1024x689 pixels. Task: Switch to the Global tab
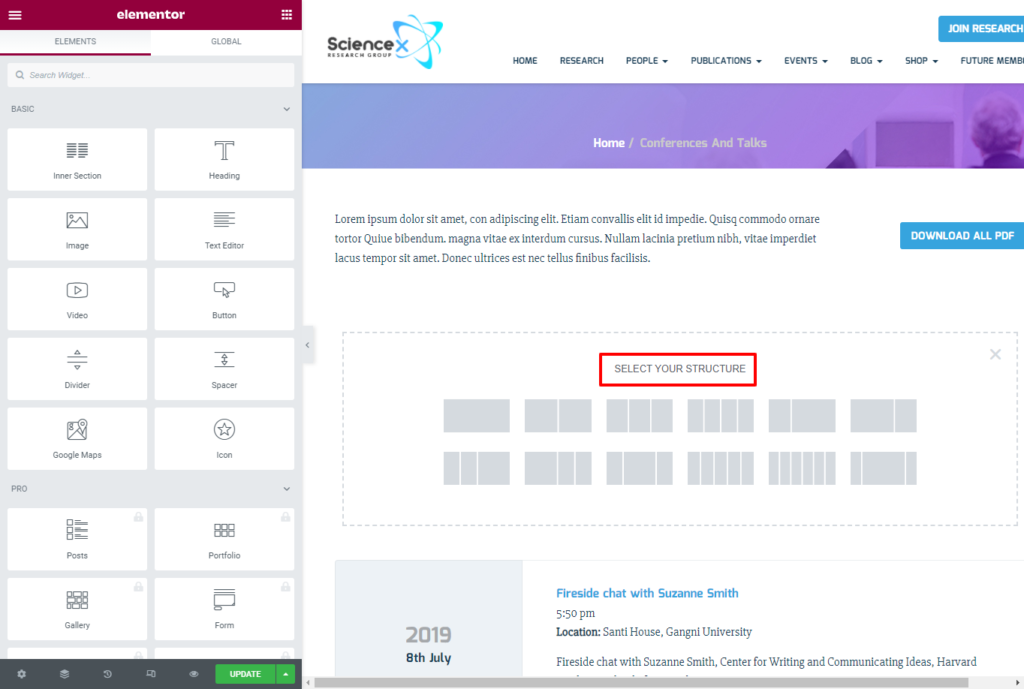coord(226,42)
